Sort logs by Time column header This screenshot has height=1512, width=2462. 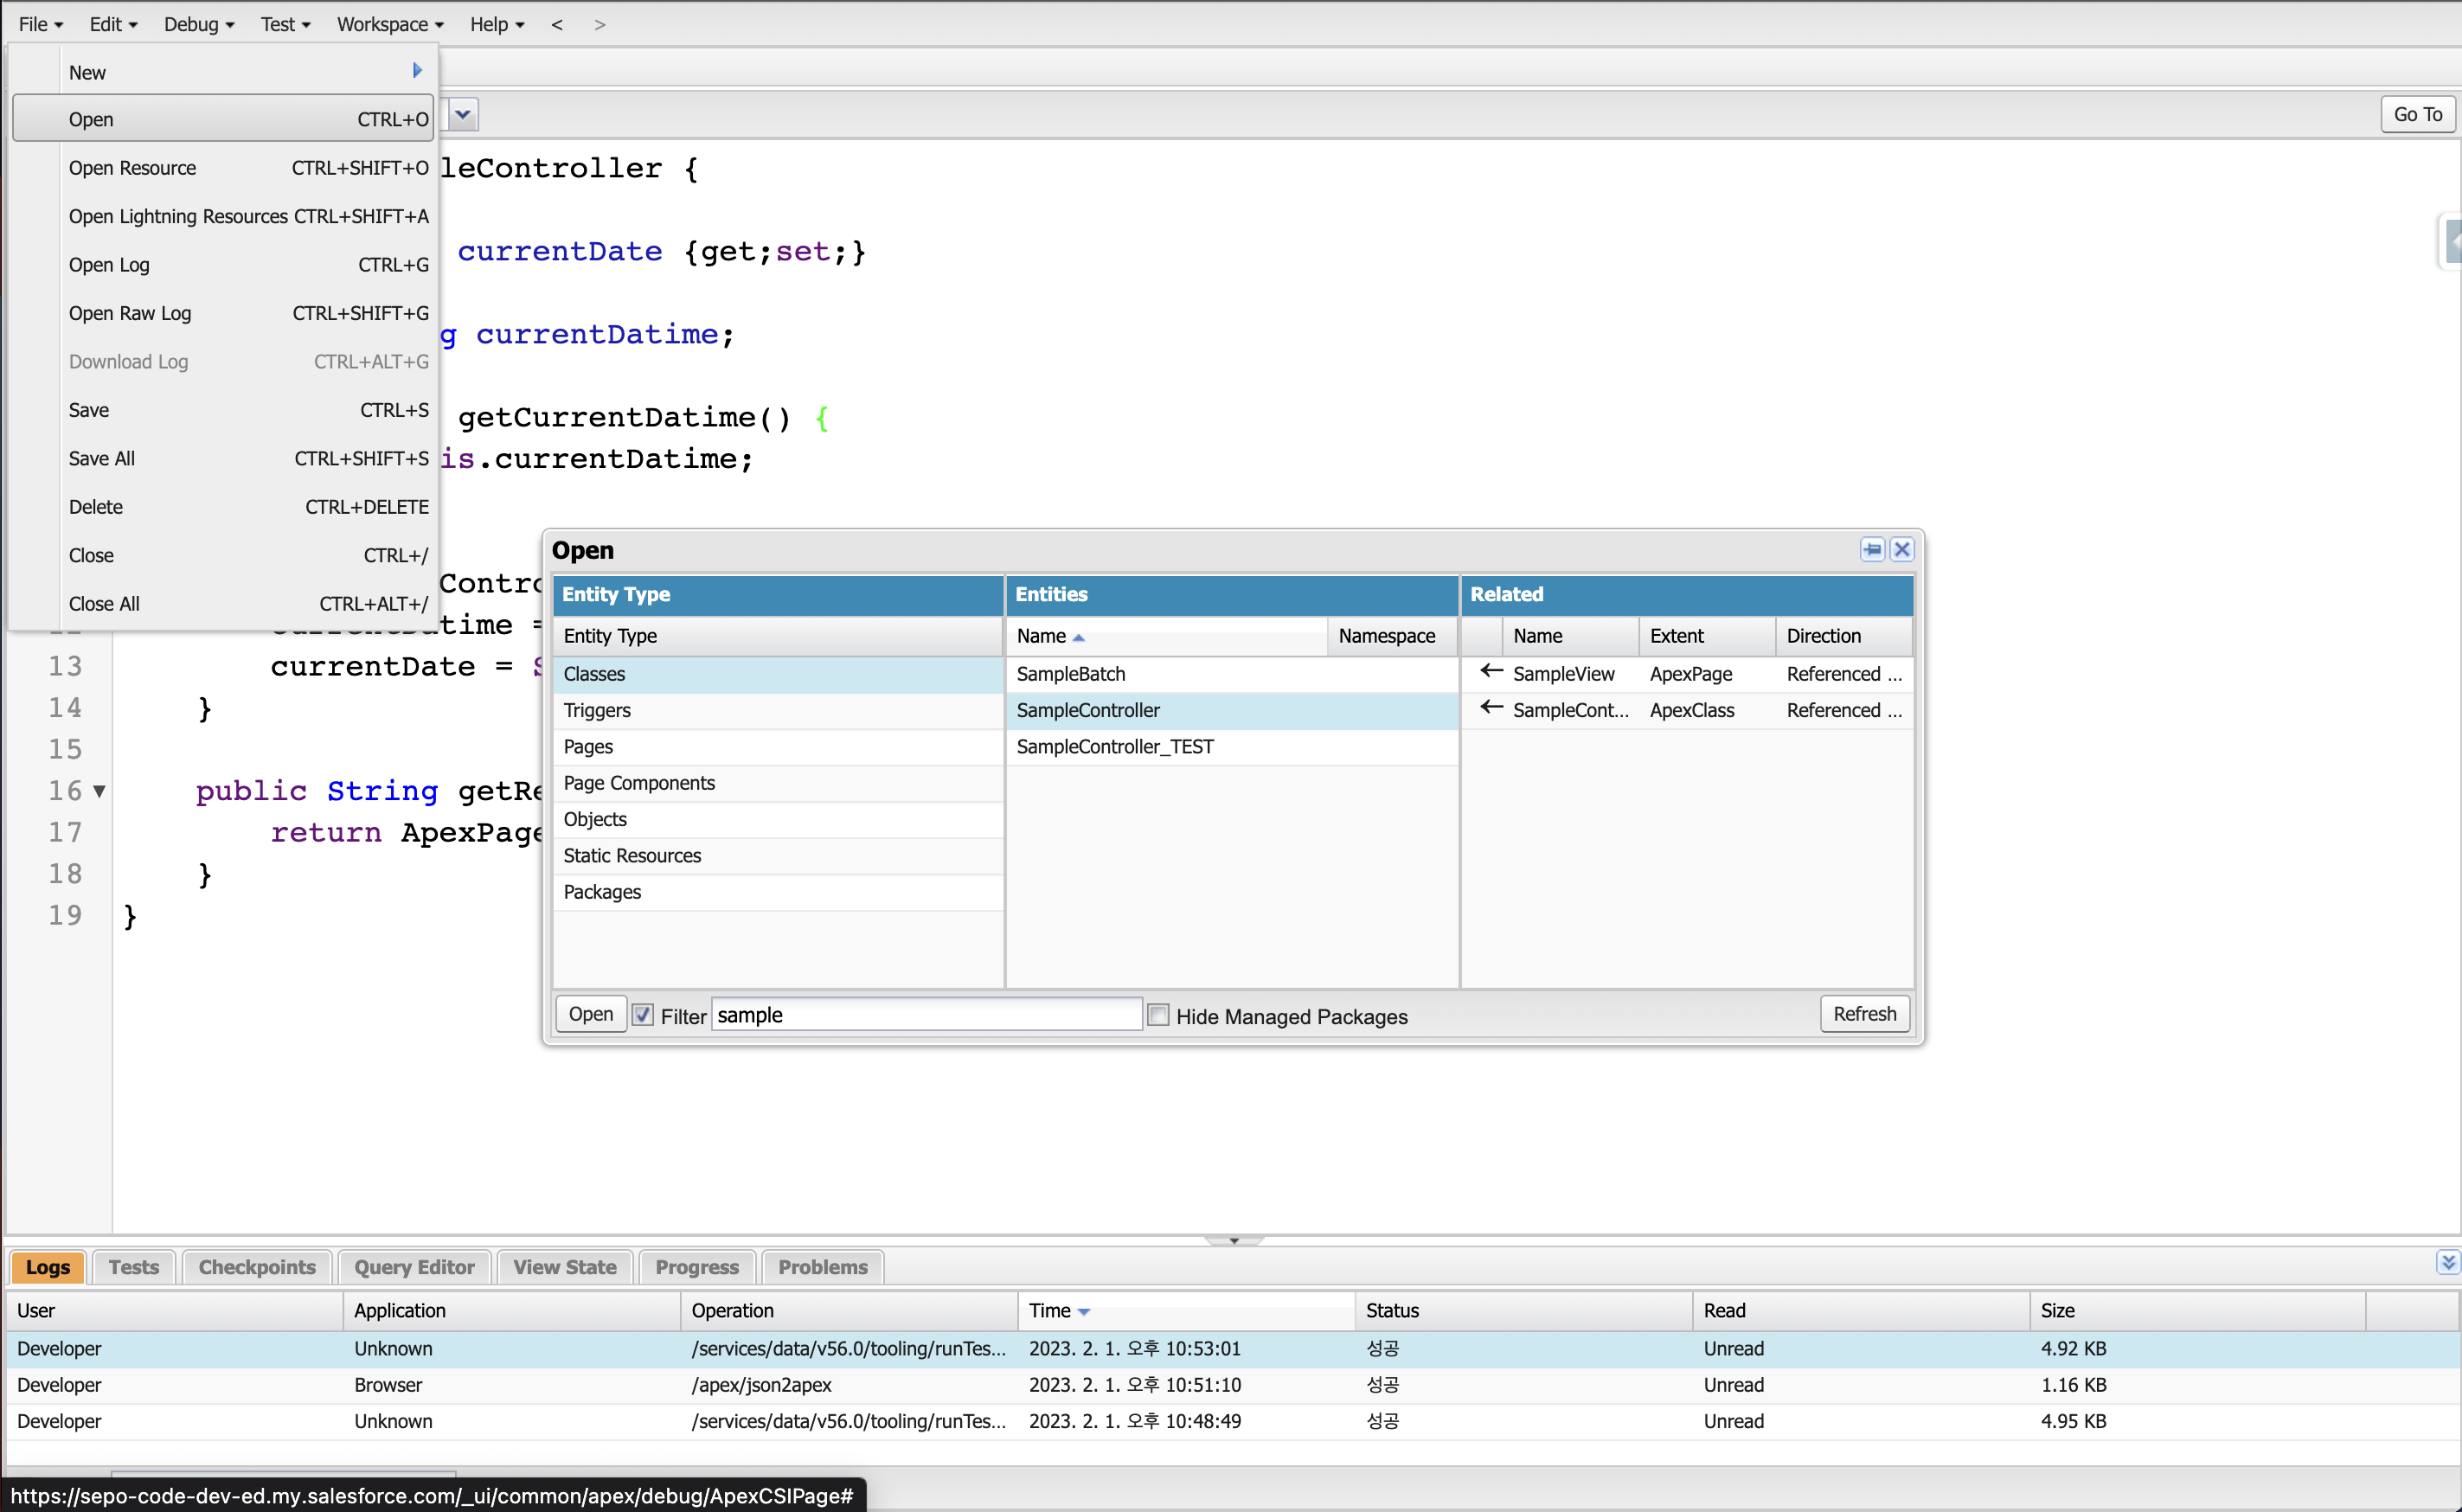(x=1050, y=1310)
